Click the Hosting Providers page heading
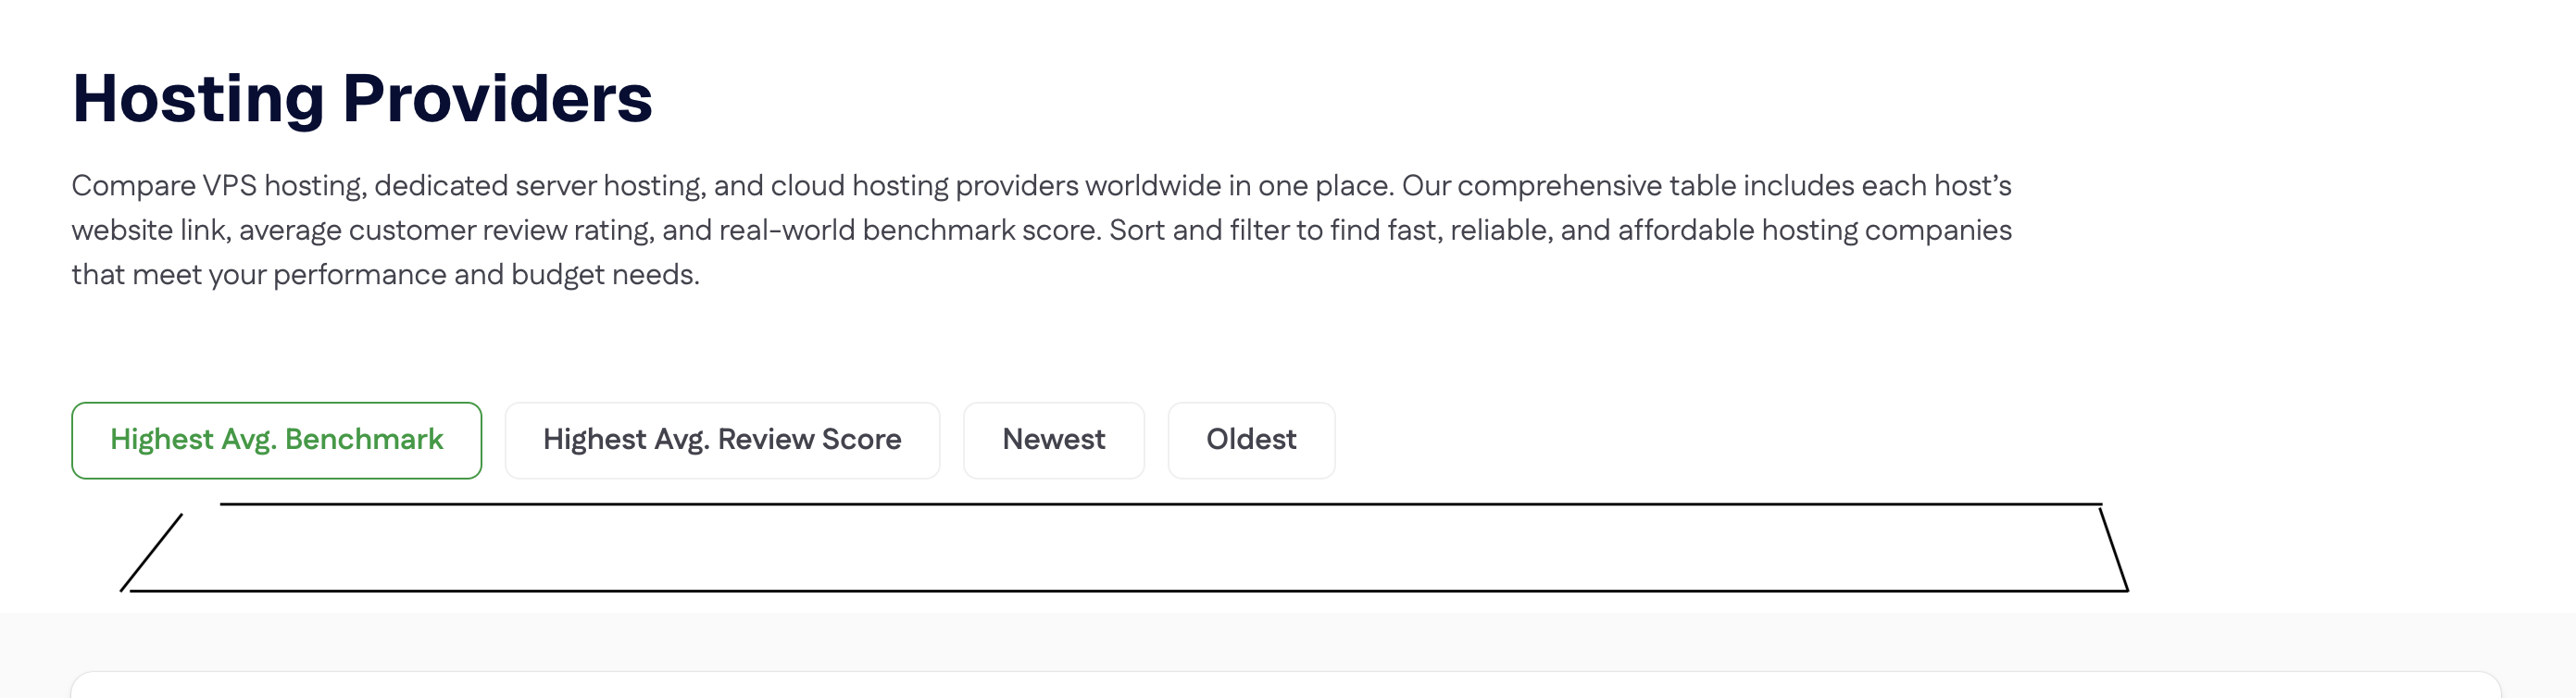Screen dimensions: 2576x698 [362, 99]
